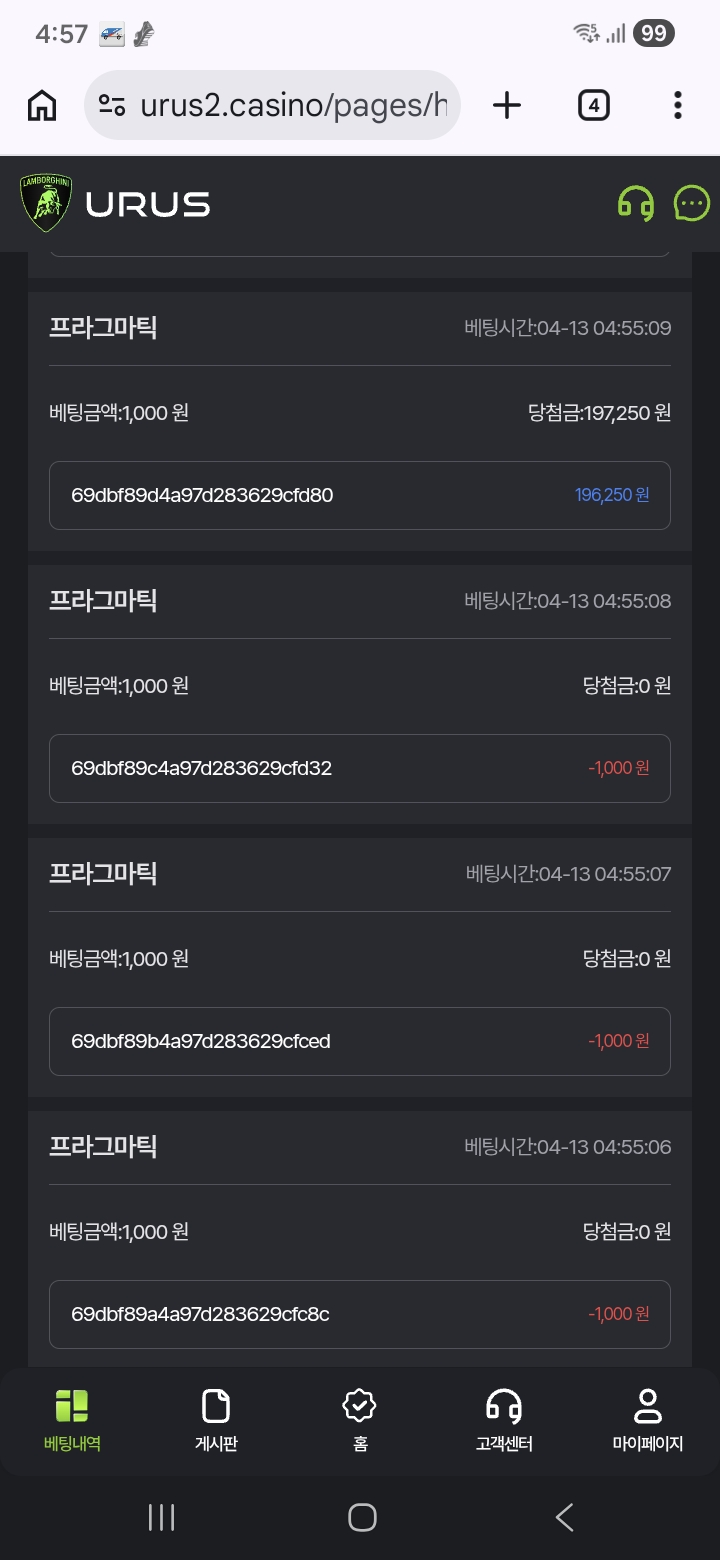This screenshot has height=1560, width=720.
Task: Open a new browser tab
Action: [507, 105]
